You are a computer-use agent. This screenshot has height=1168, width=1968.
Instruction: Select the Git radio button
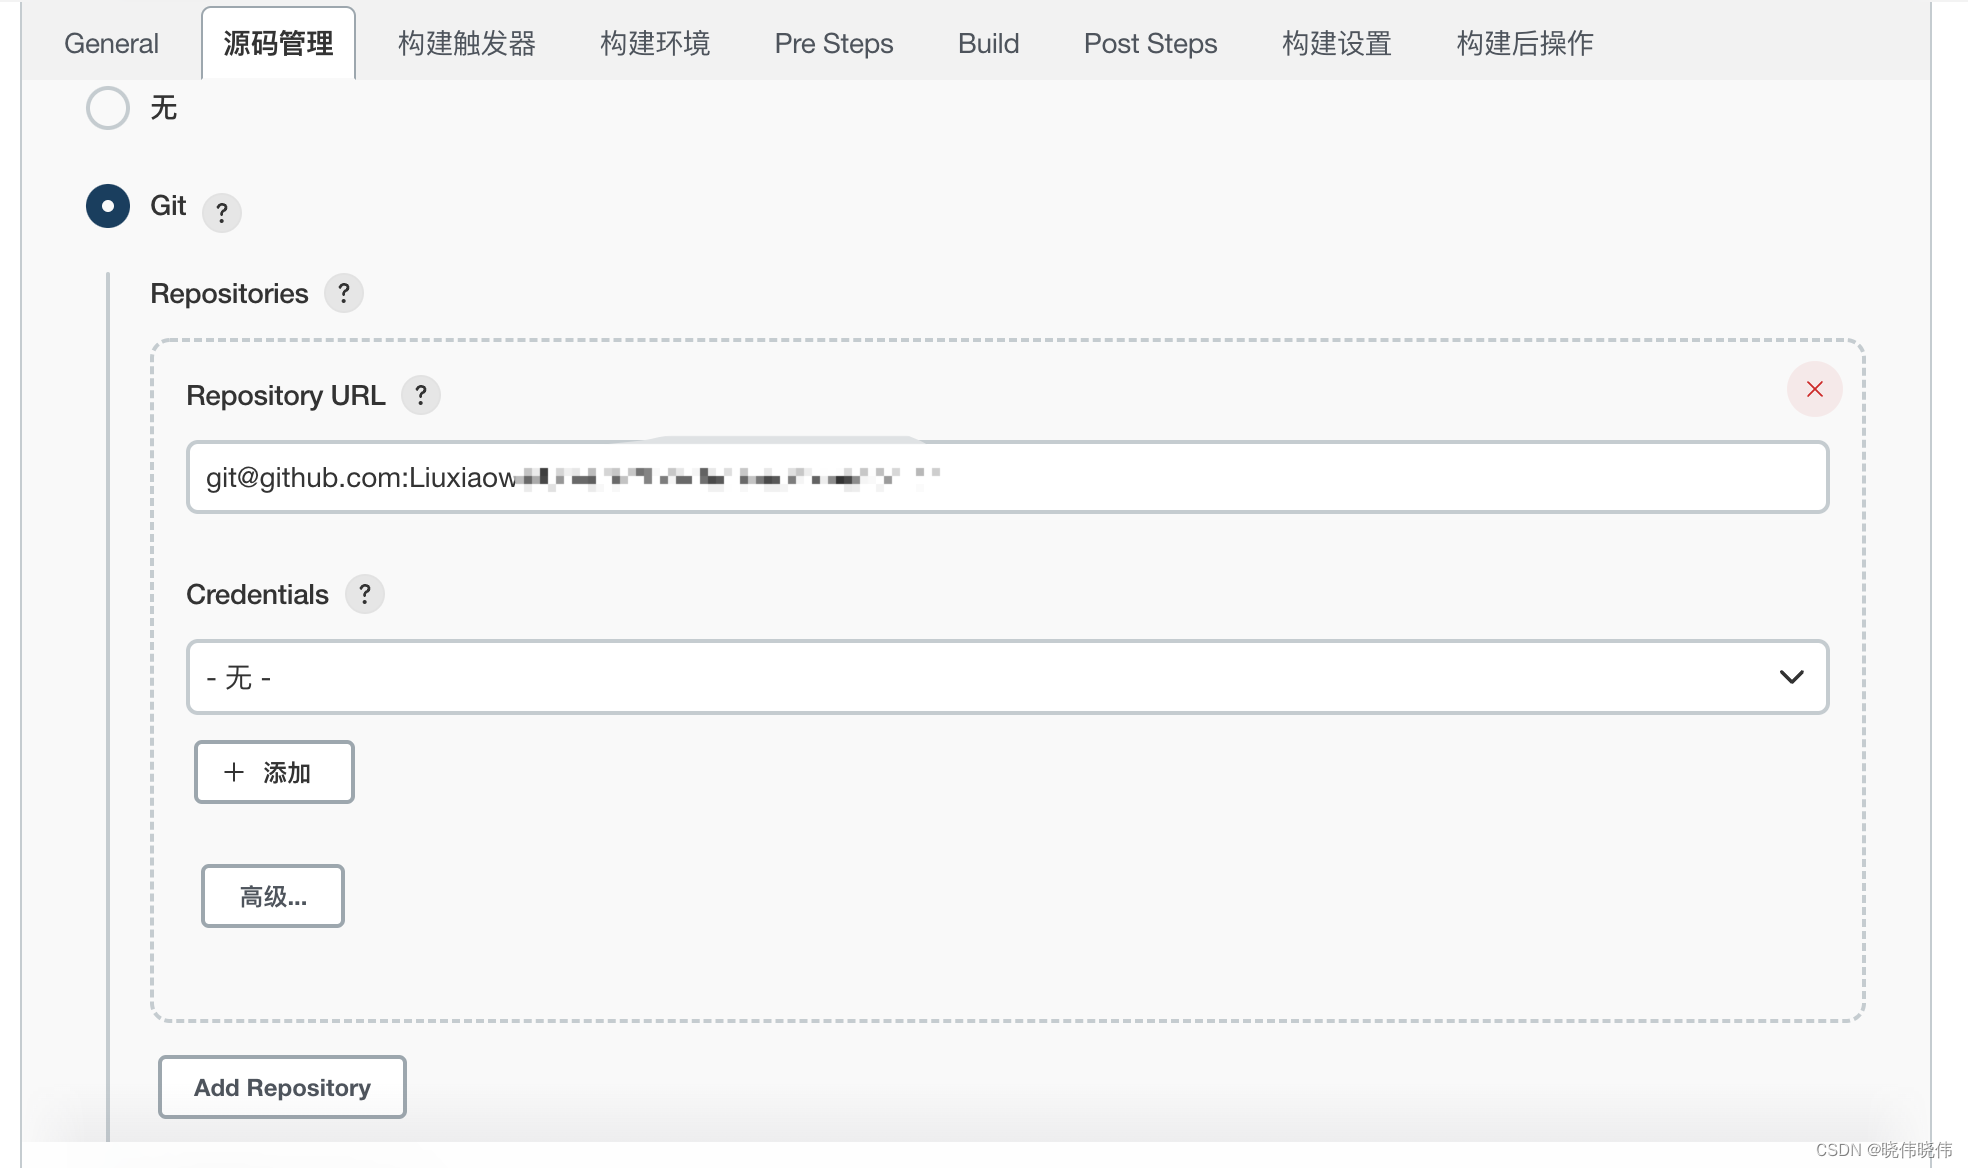point(108,206)
